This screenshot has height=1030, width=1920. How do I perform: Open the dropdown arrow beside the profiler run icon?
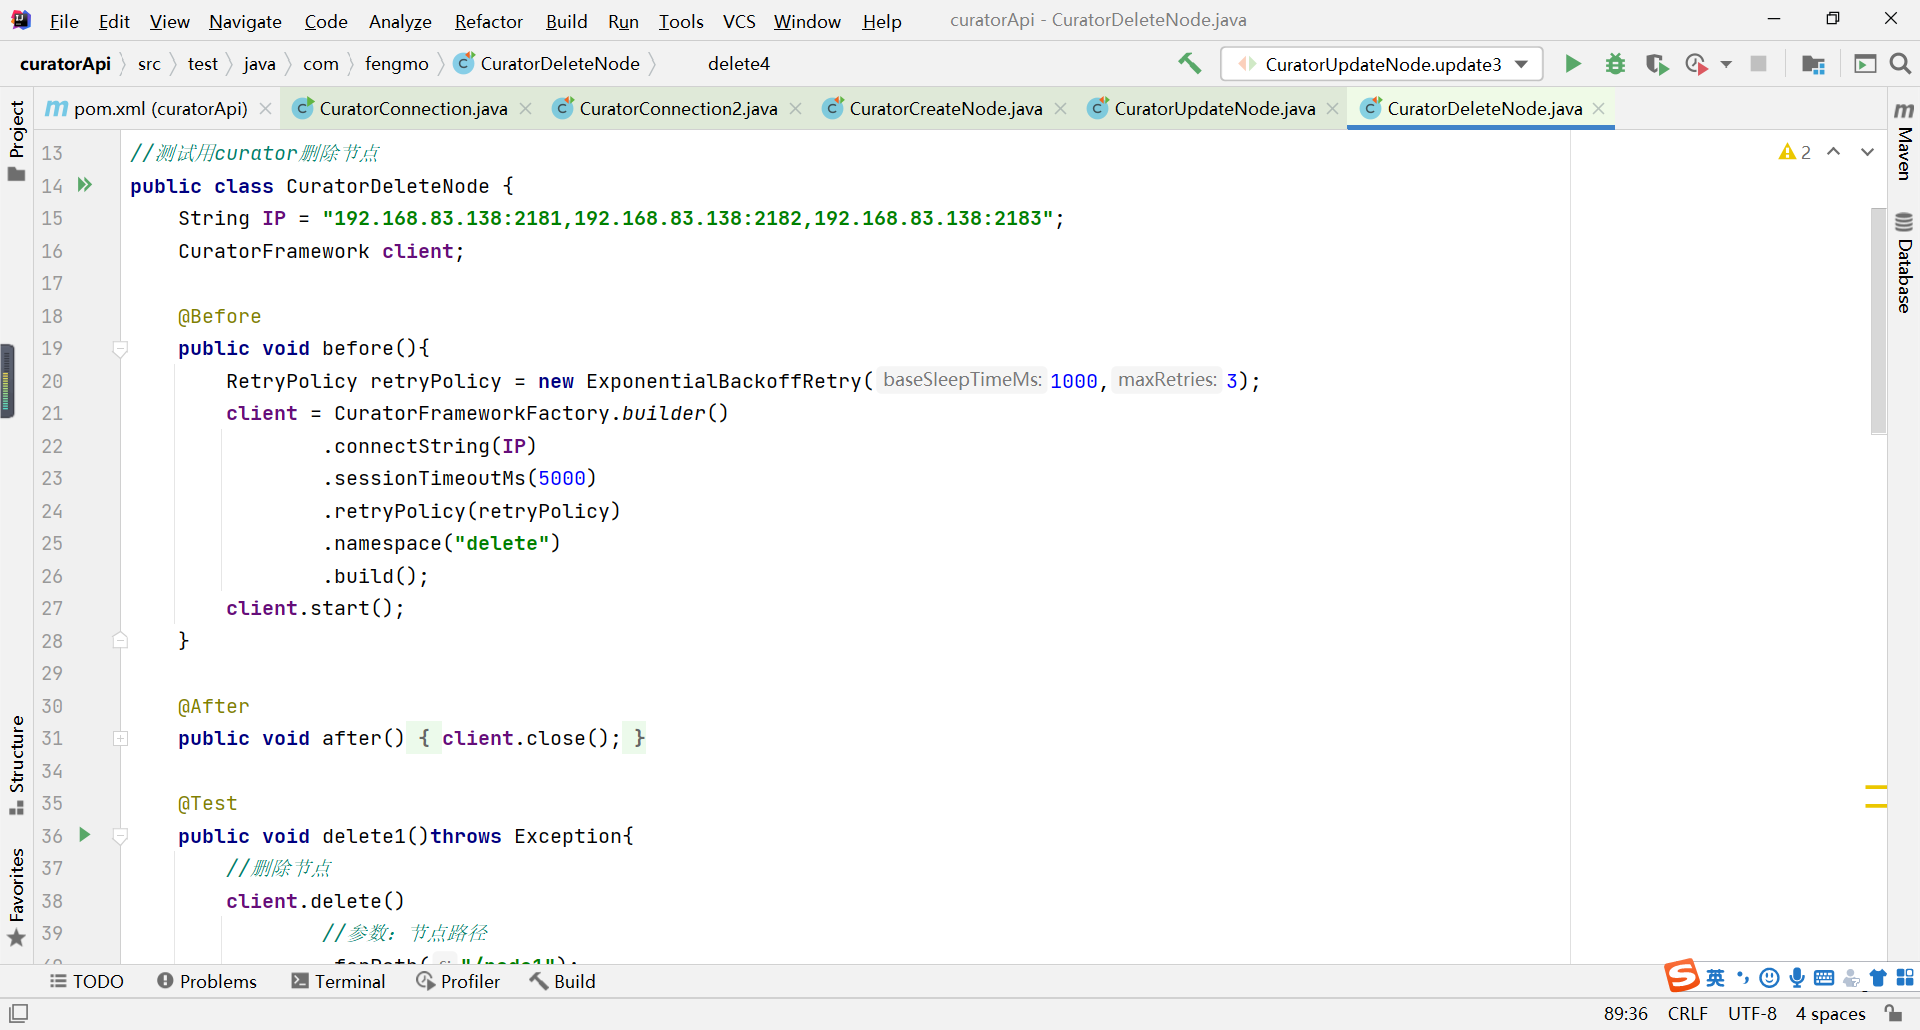click(1726, 64)
